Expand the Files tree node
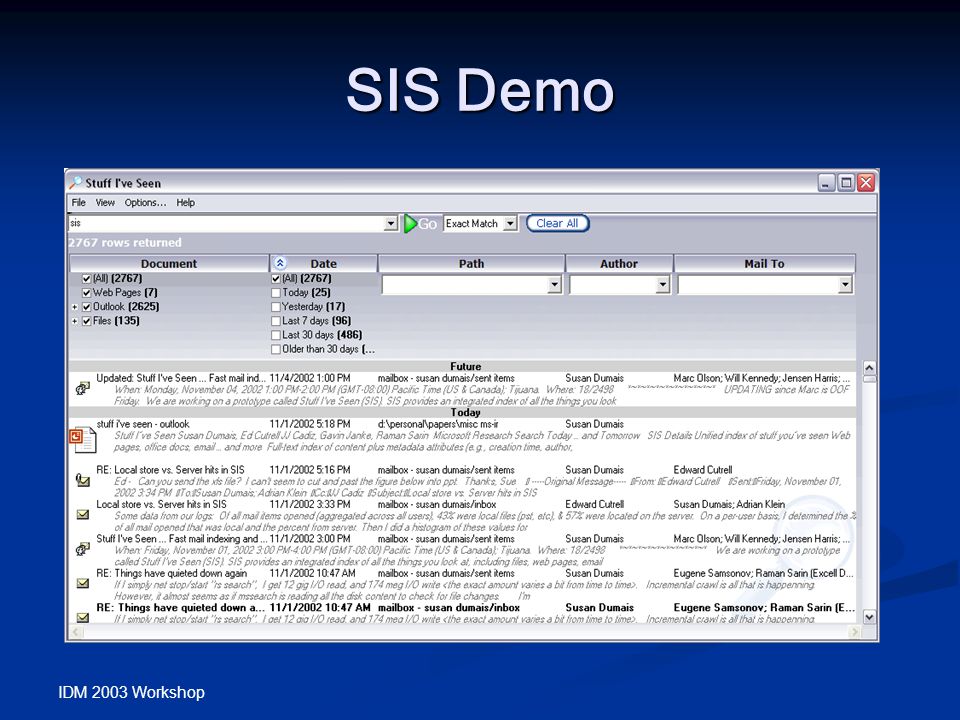This screenshot has height=720, width=960. click(x=75, y=321)
